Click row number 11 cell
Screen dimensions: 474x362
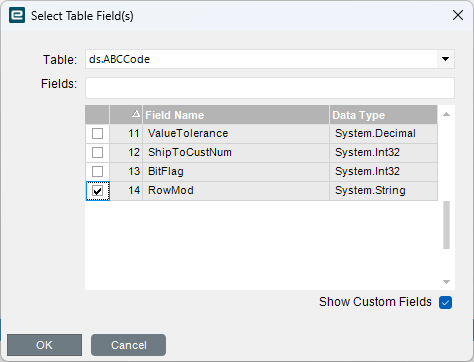click(x=126, y=134)
